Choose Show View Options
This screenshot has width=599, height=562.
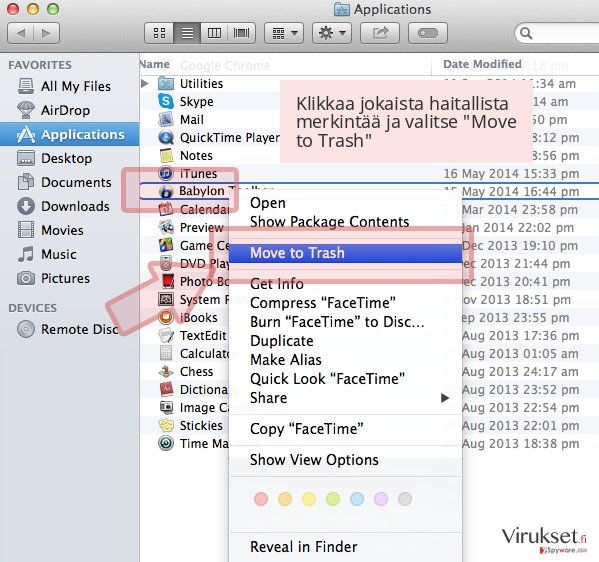coord(345,460)
